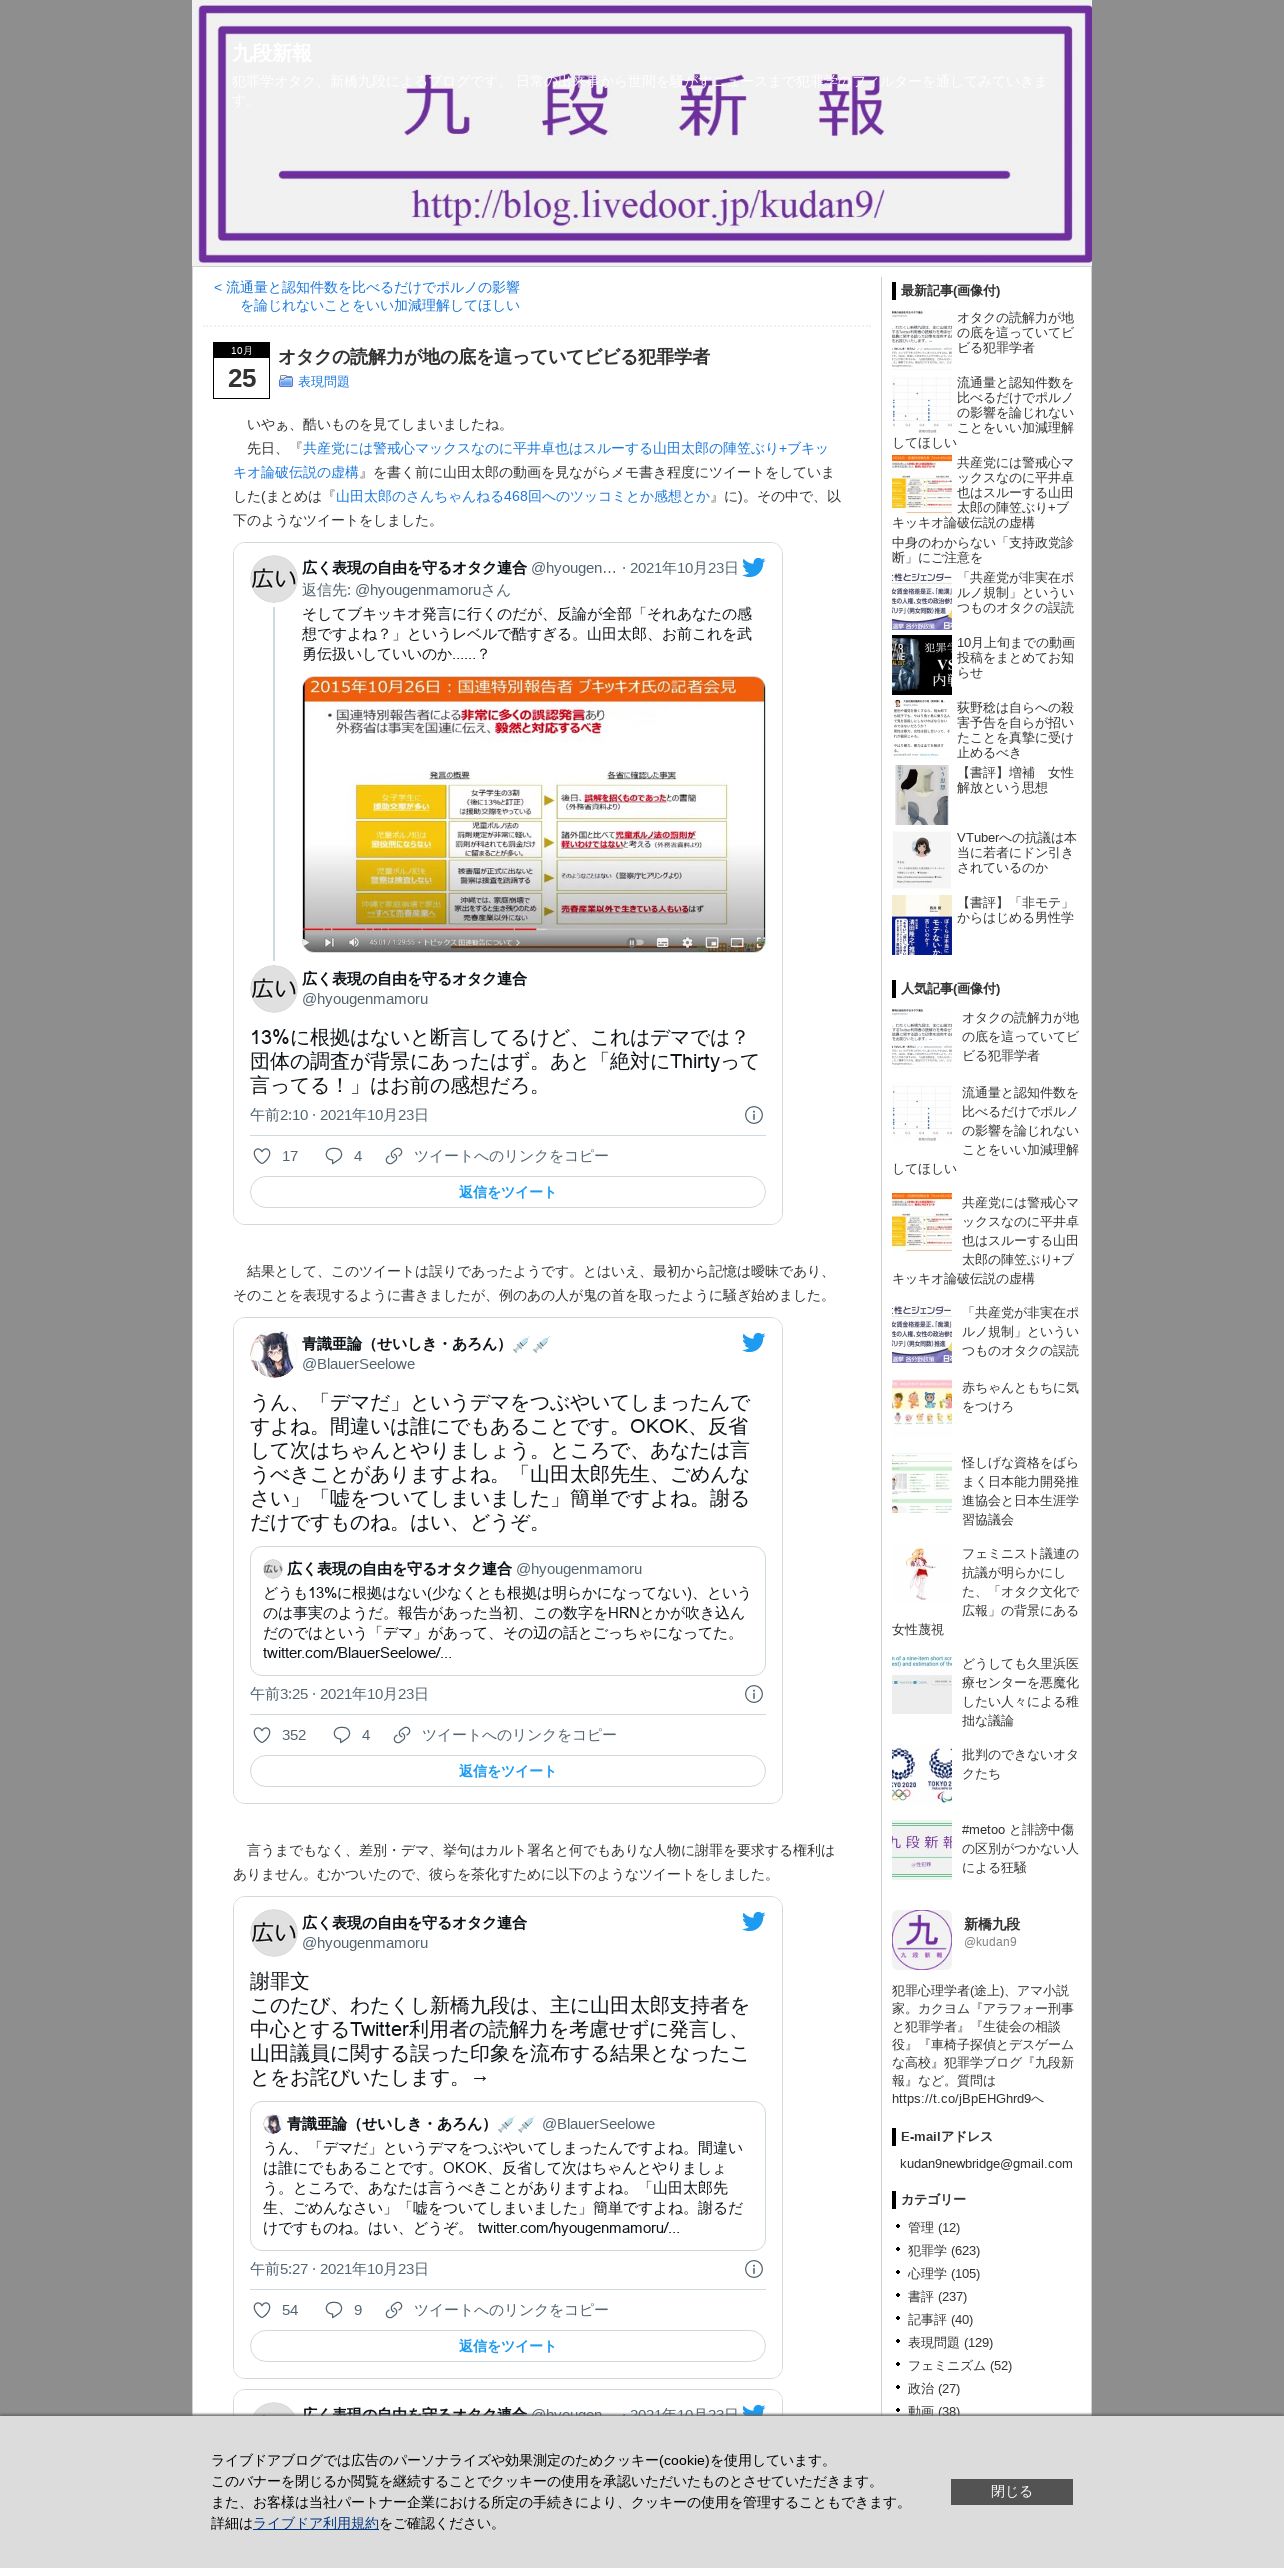Click reply bubble showing 9 replies
1284x2568 pixels.
(x=334, y=2310)
